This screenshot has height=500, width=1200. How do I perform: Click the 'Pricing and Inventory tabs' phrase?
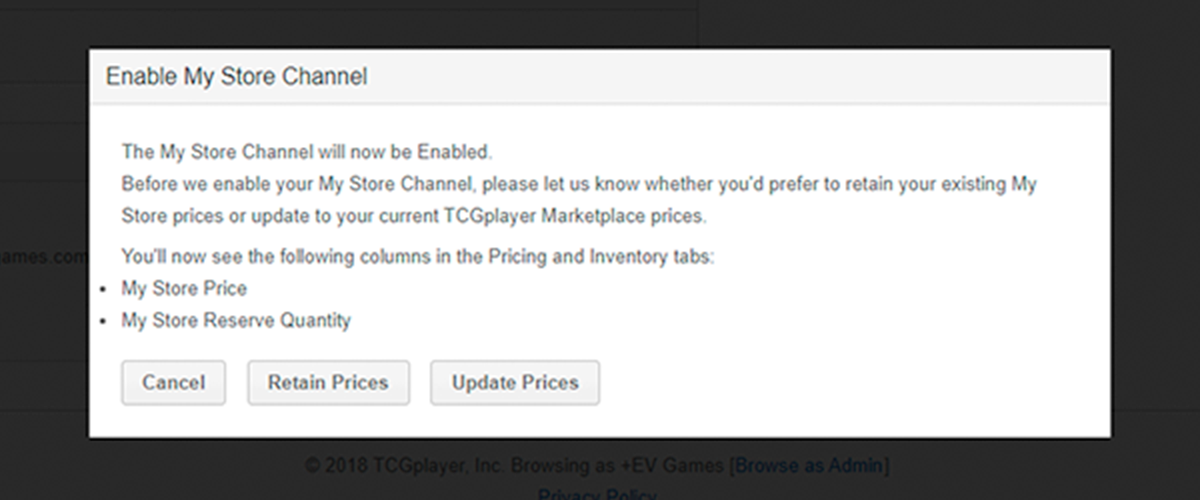pos(601,256)
